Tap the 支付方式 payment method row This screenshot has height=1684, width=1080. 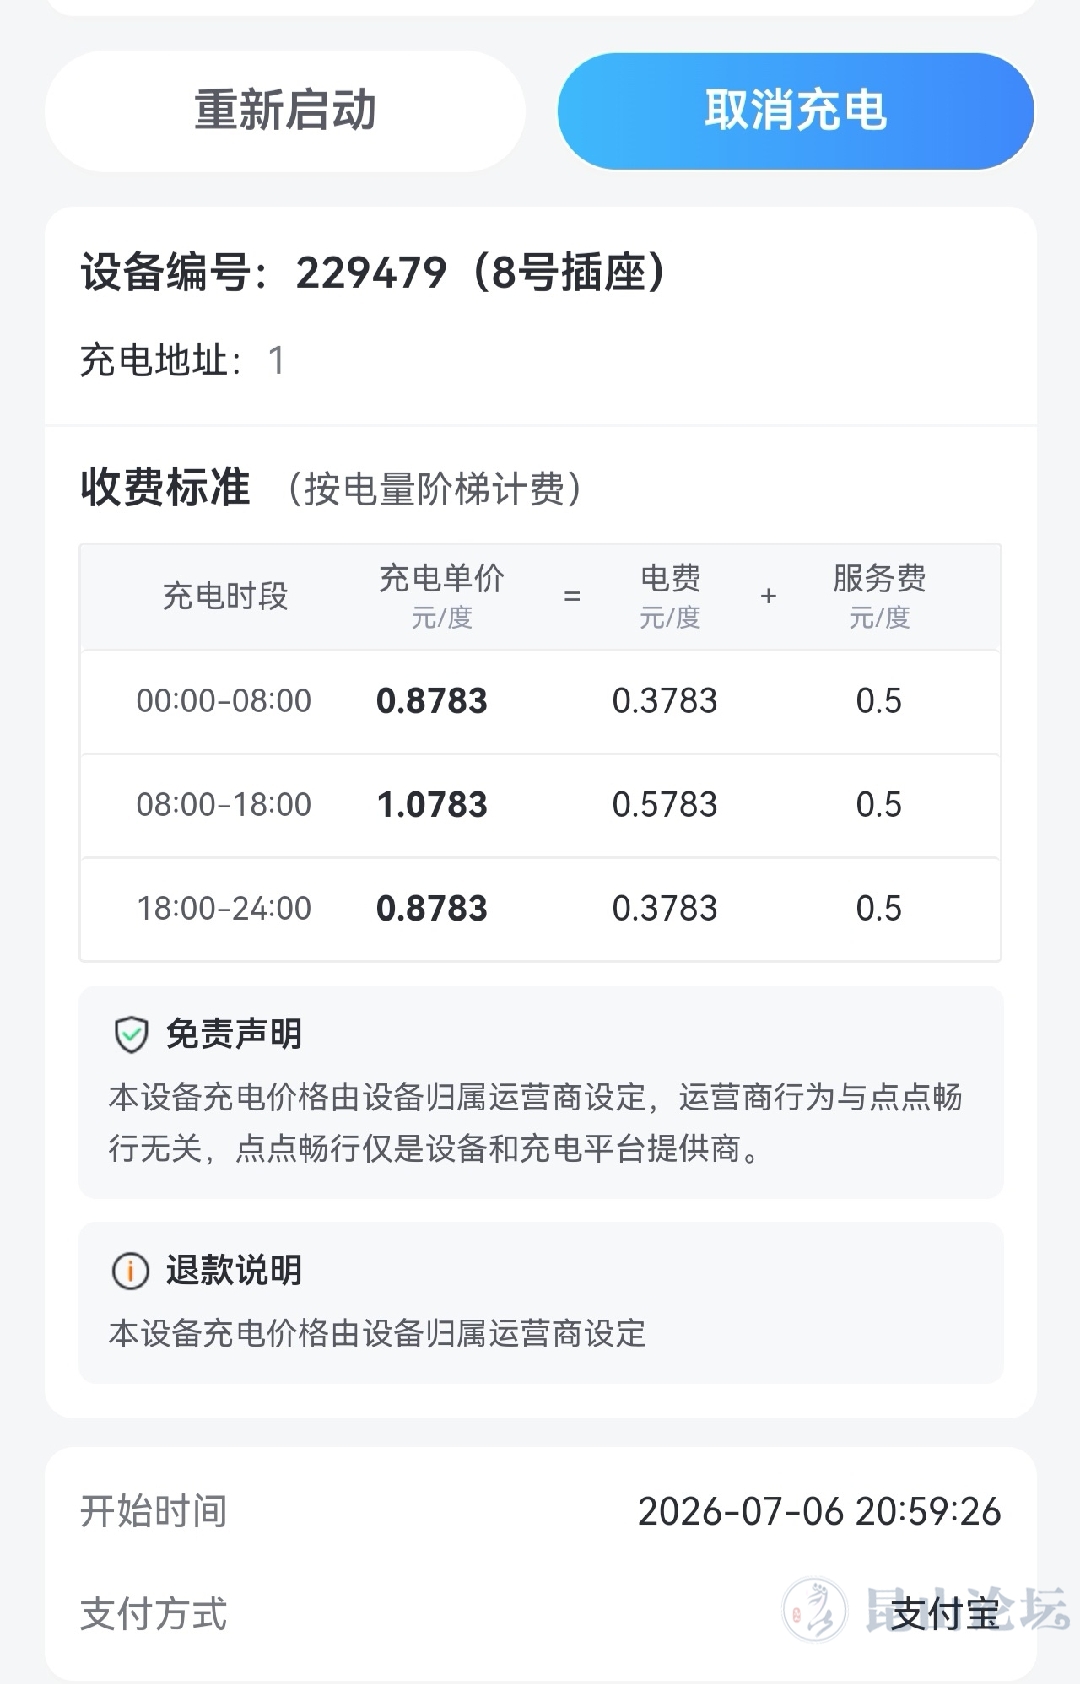point(540,1614)
